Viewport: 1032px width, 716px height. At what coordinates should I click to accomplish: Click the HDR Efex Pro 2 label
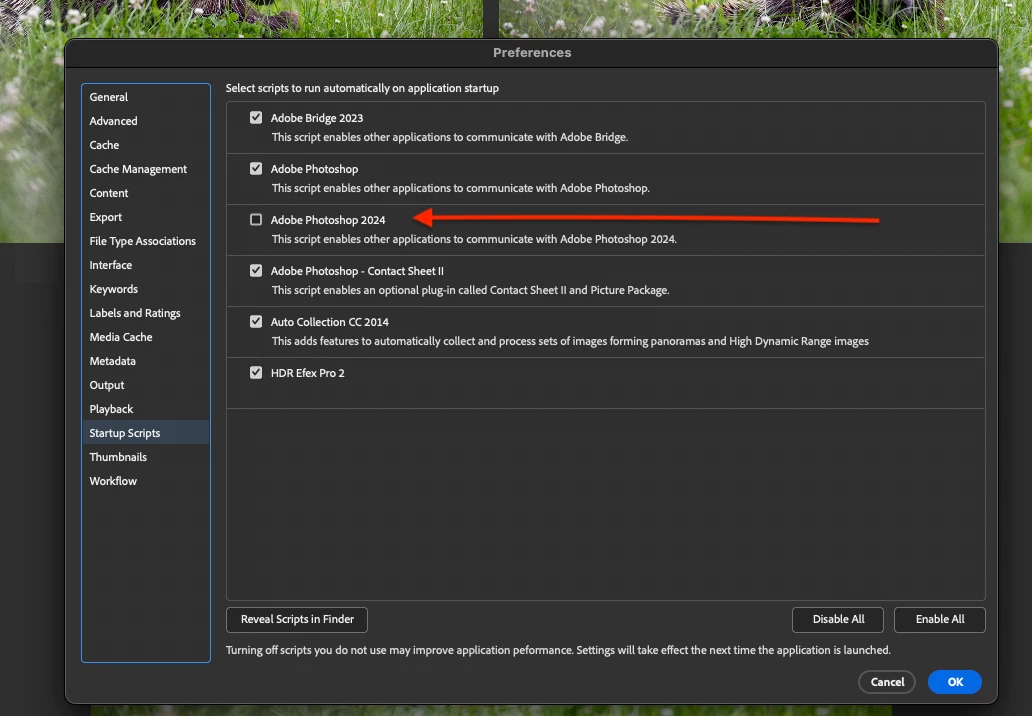tap(307, 372)
